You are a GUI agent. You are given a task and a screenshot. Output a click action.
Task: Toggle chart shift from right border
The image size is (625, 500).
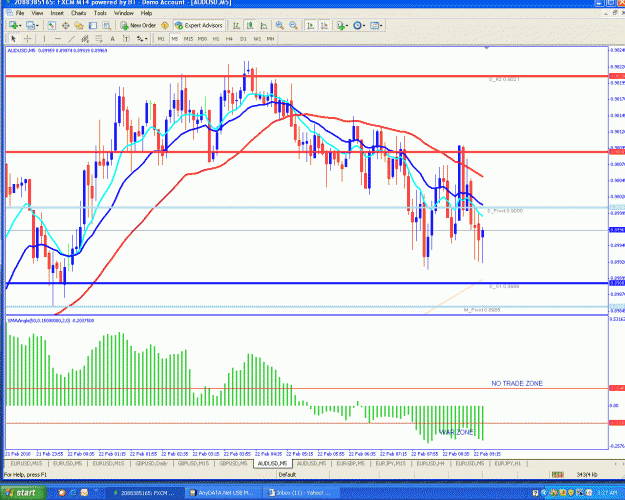(x=324, y=26)
